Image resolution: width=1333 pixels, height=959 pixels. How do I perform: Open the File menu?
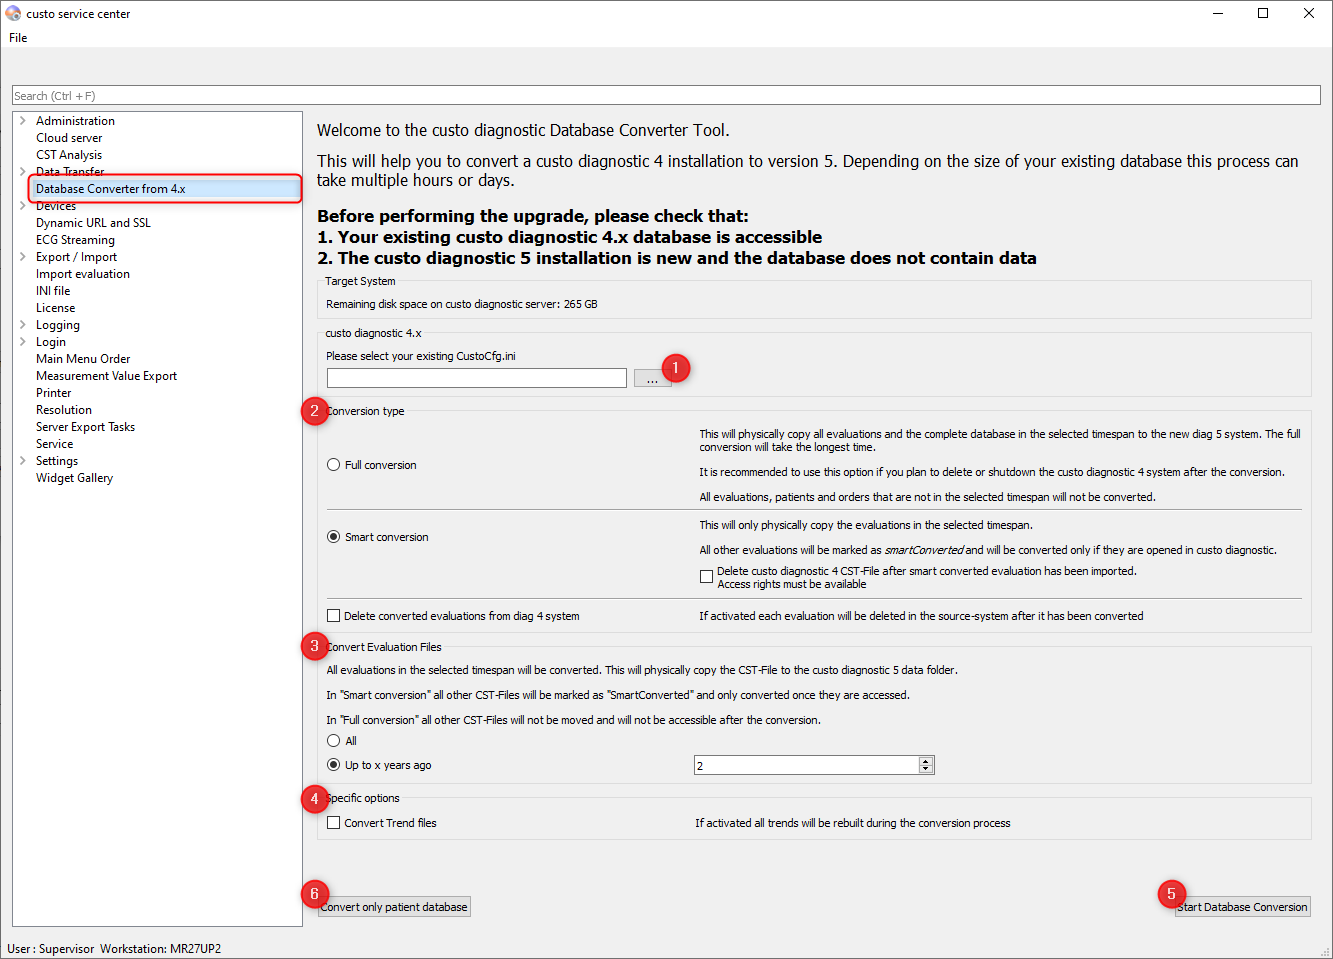coord(18,38)
